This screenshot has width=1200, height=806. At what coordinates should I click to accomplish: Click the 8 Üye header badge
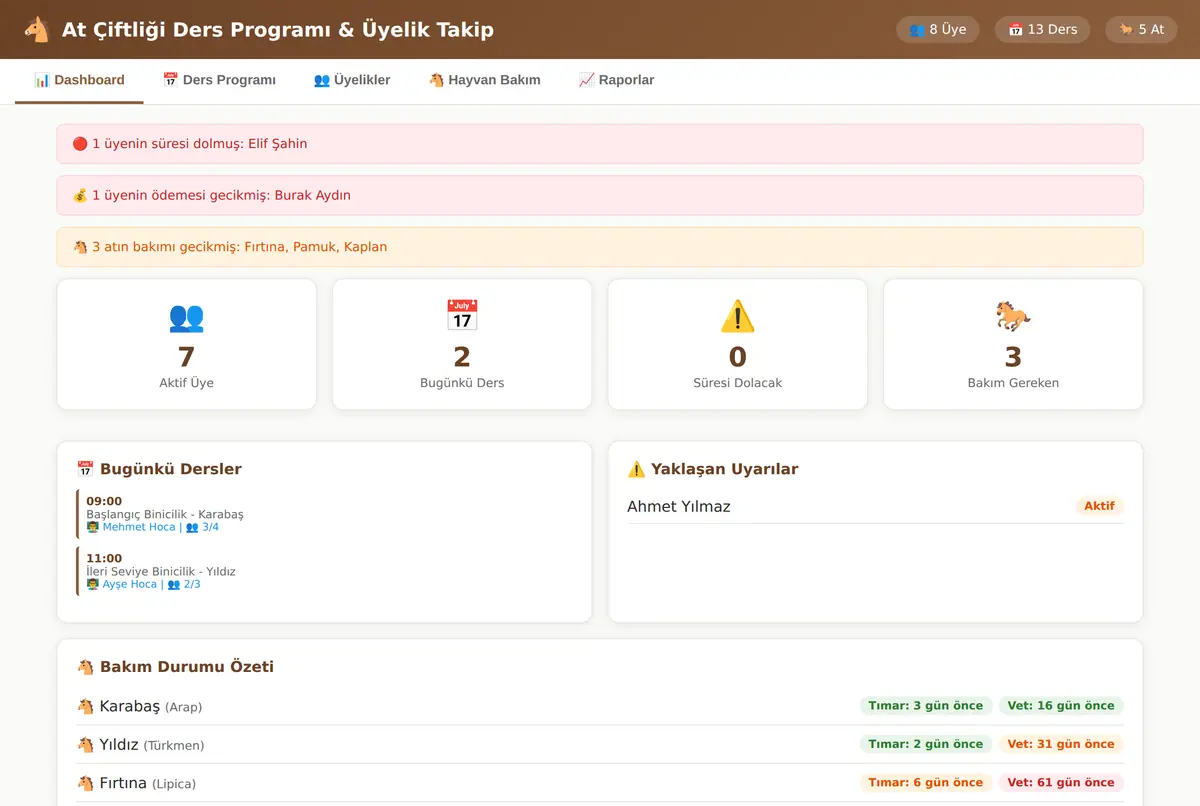coord(938,30)
